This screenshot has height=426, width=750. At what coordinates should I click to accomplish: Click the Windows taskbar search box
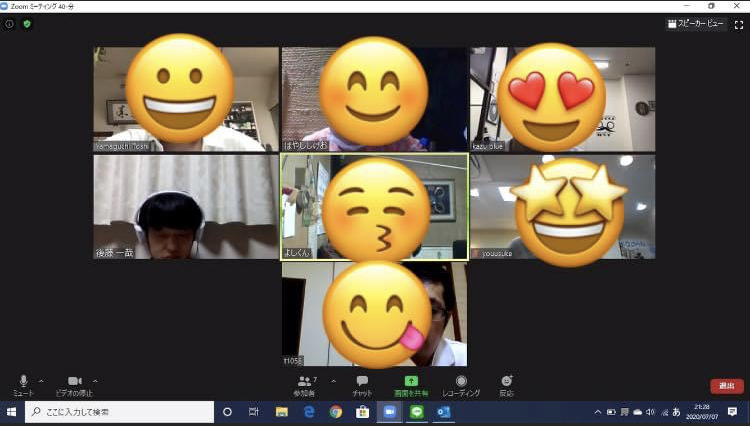point(120,412)
